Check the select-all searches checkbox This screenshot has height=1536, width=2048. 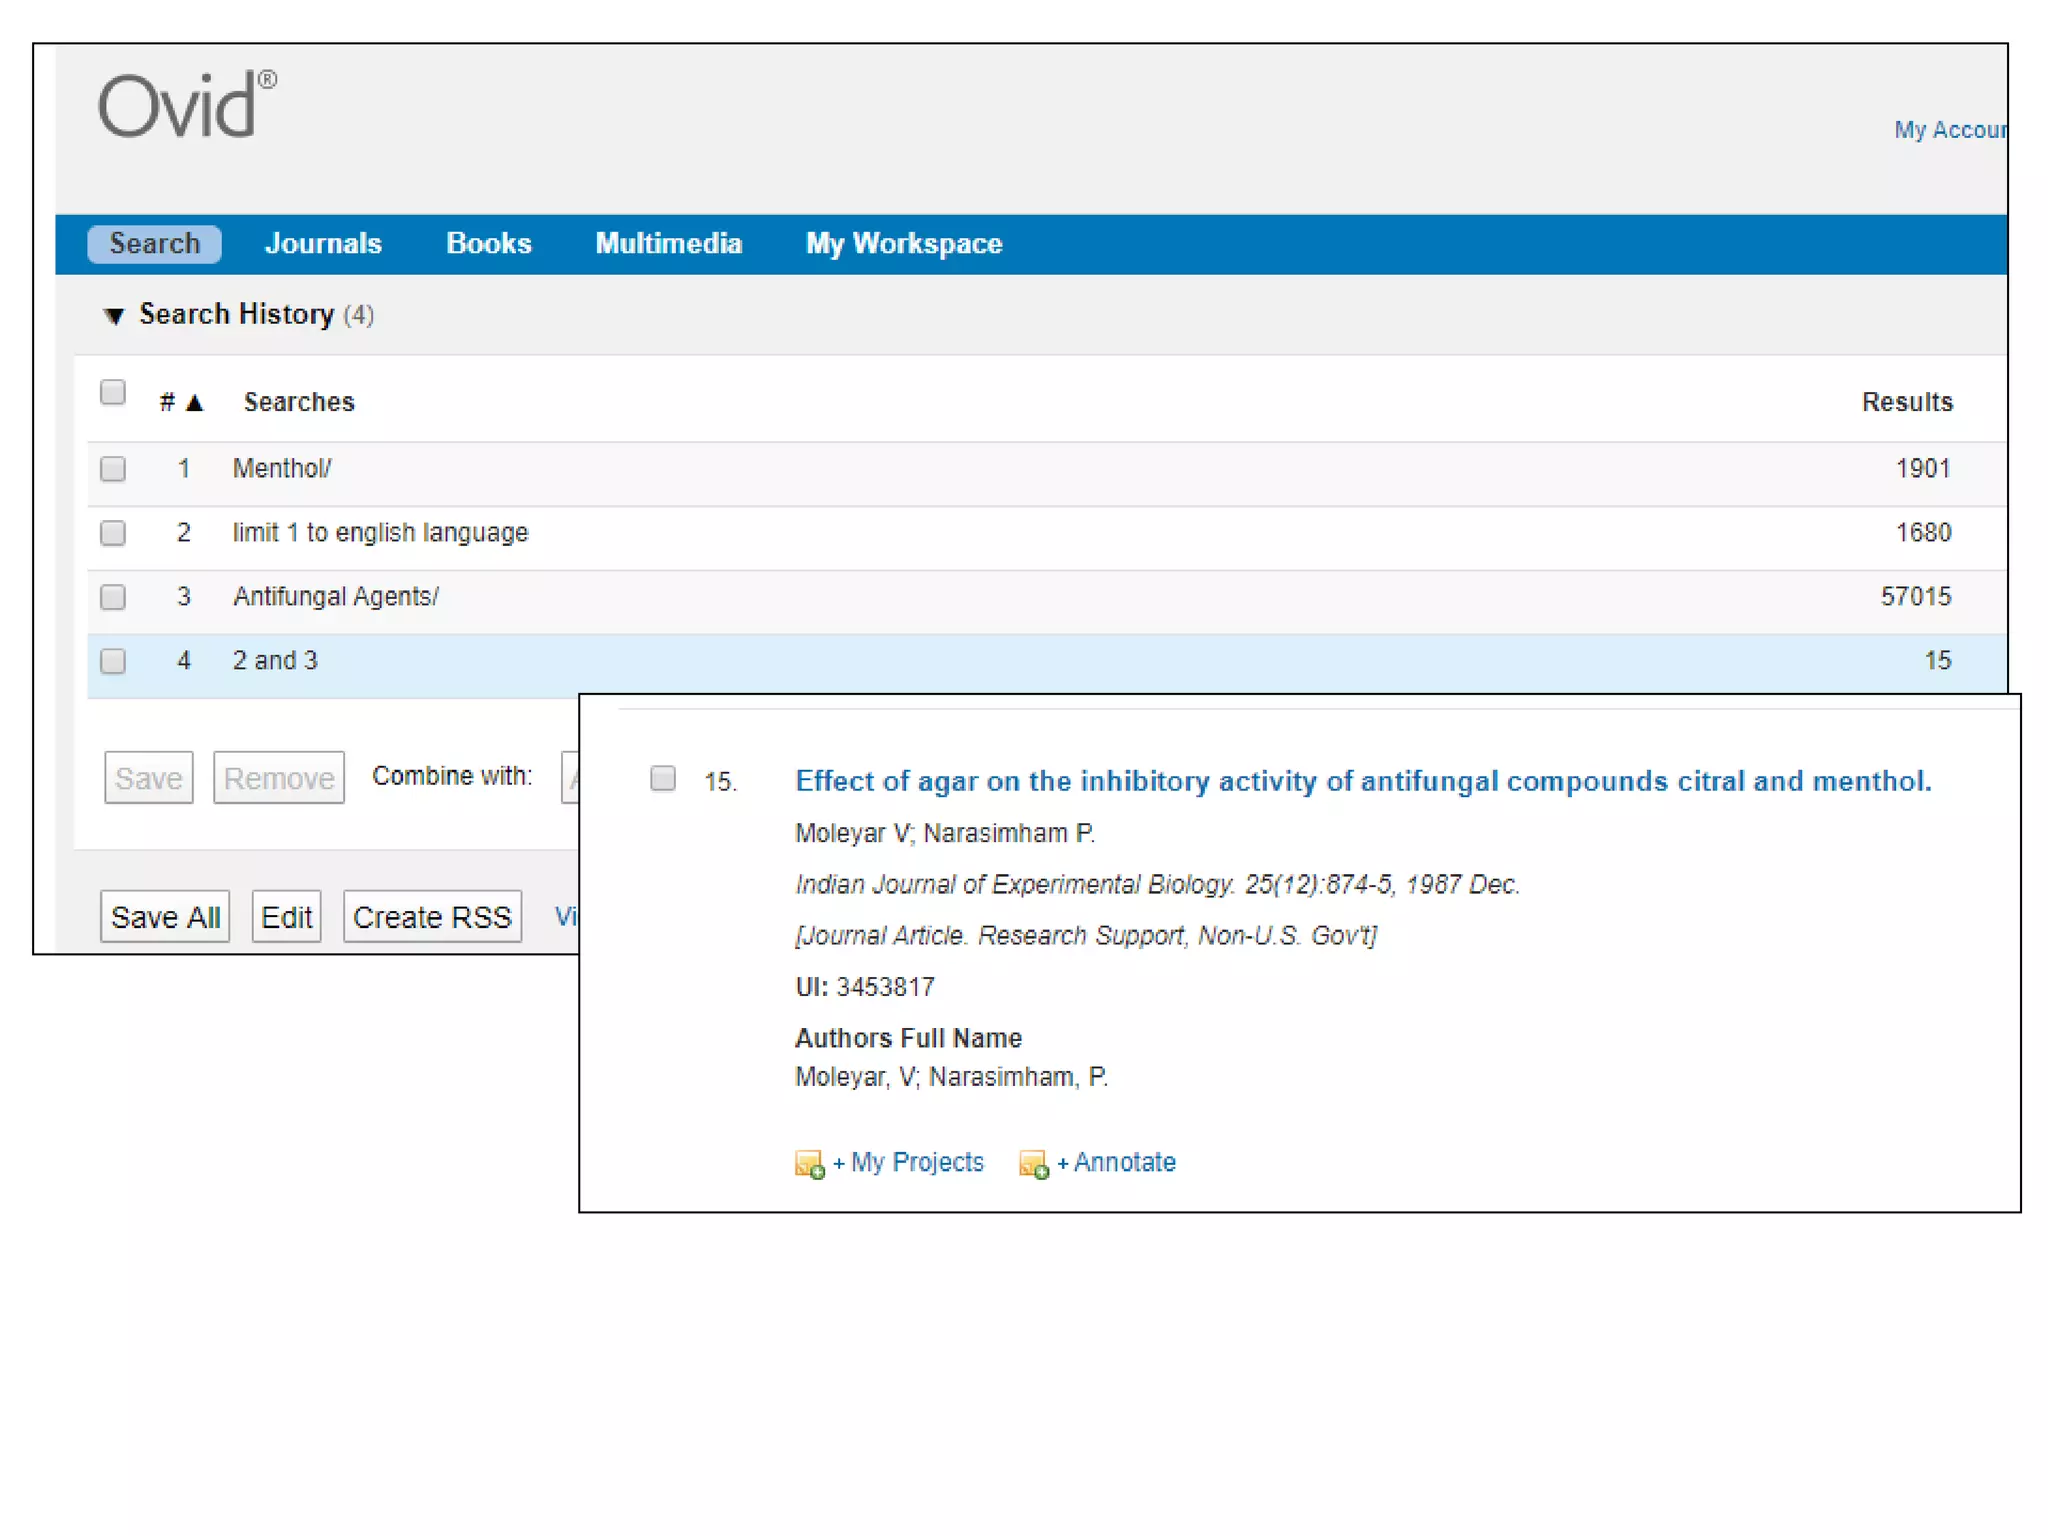click(x=113, y=392)
